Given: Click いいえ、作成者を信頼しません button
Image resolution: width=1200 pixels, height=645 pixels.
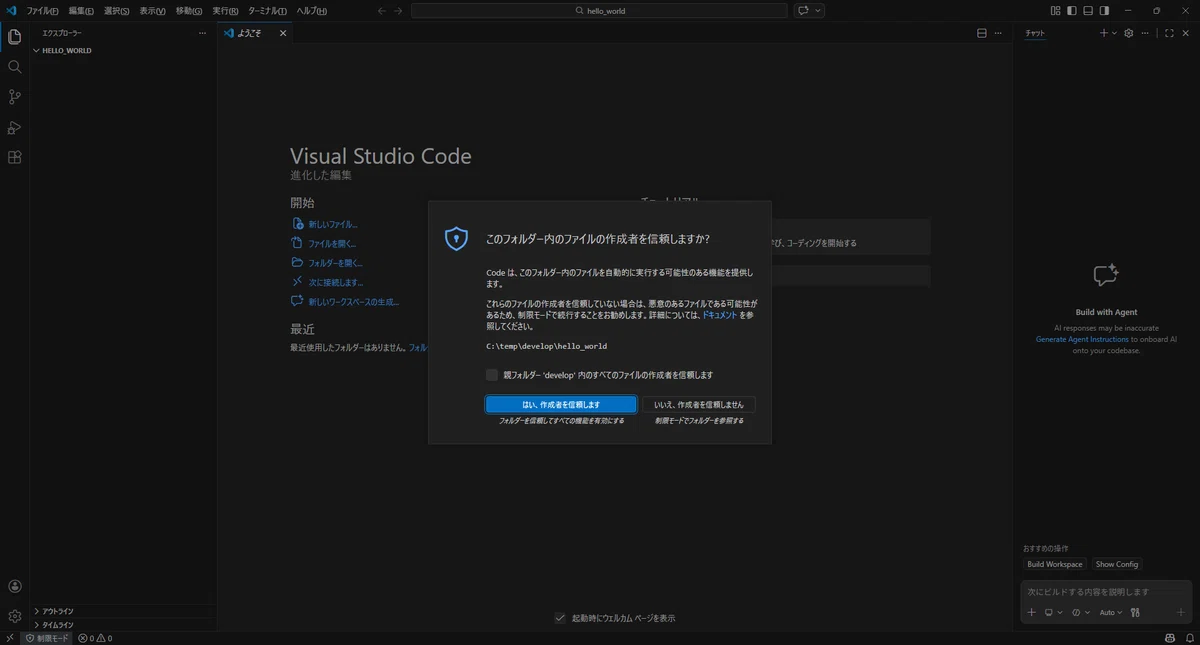Looking at the screenshot, I should [699, 405].
